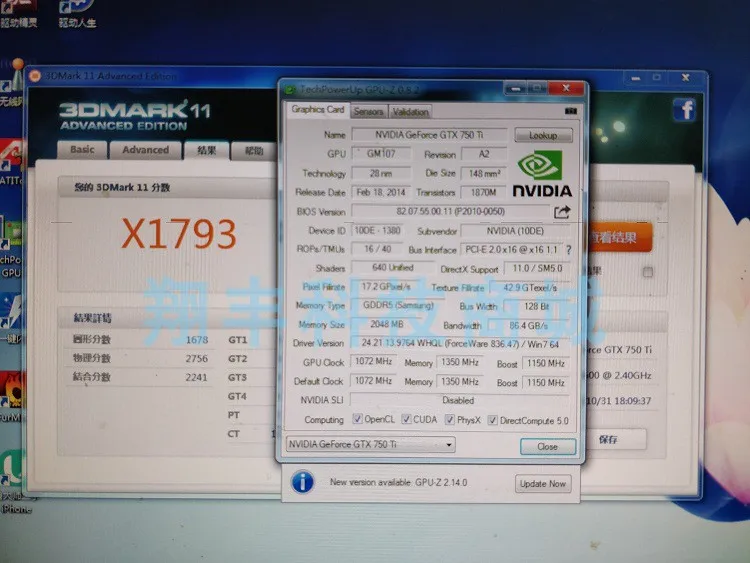The image size is (750, 563).
Task: Click the GT4 label in 3DMark details
Action: coord(237,396)
